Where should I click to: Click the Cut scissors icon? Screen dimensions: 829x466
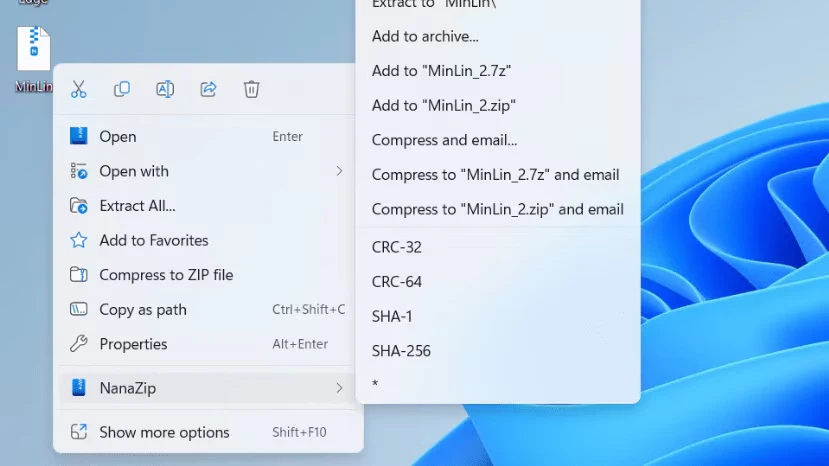point(79,90)
